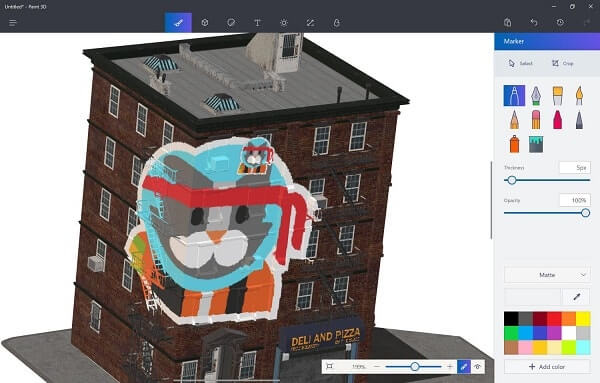600x383 pixels.
Task: Choose the pale cream color swatch
Action: [x=554, y=347]
